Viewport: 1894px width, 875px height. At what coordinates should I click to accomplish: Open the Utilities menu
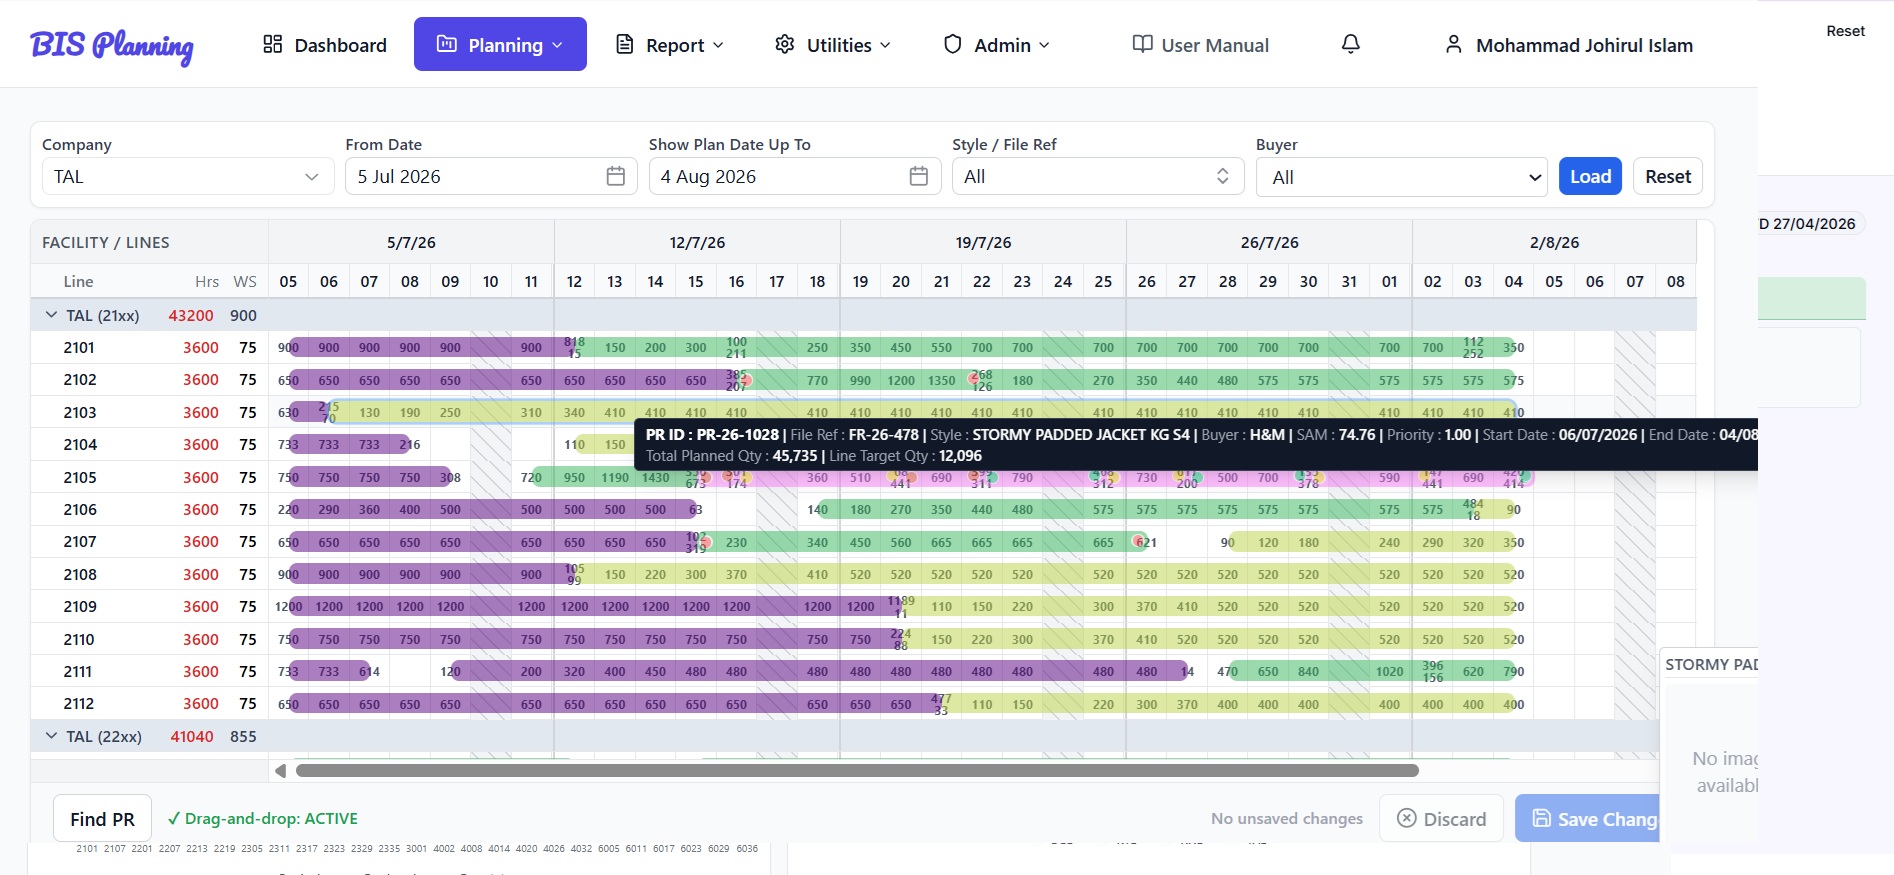point(833,44)
